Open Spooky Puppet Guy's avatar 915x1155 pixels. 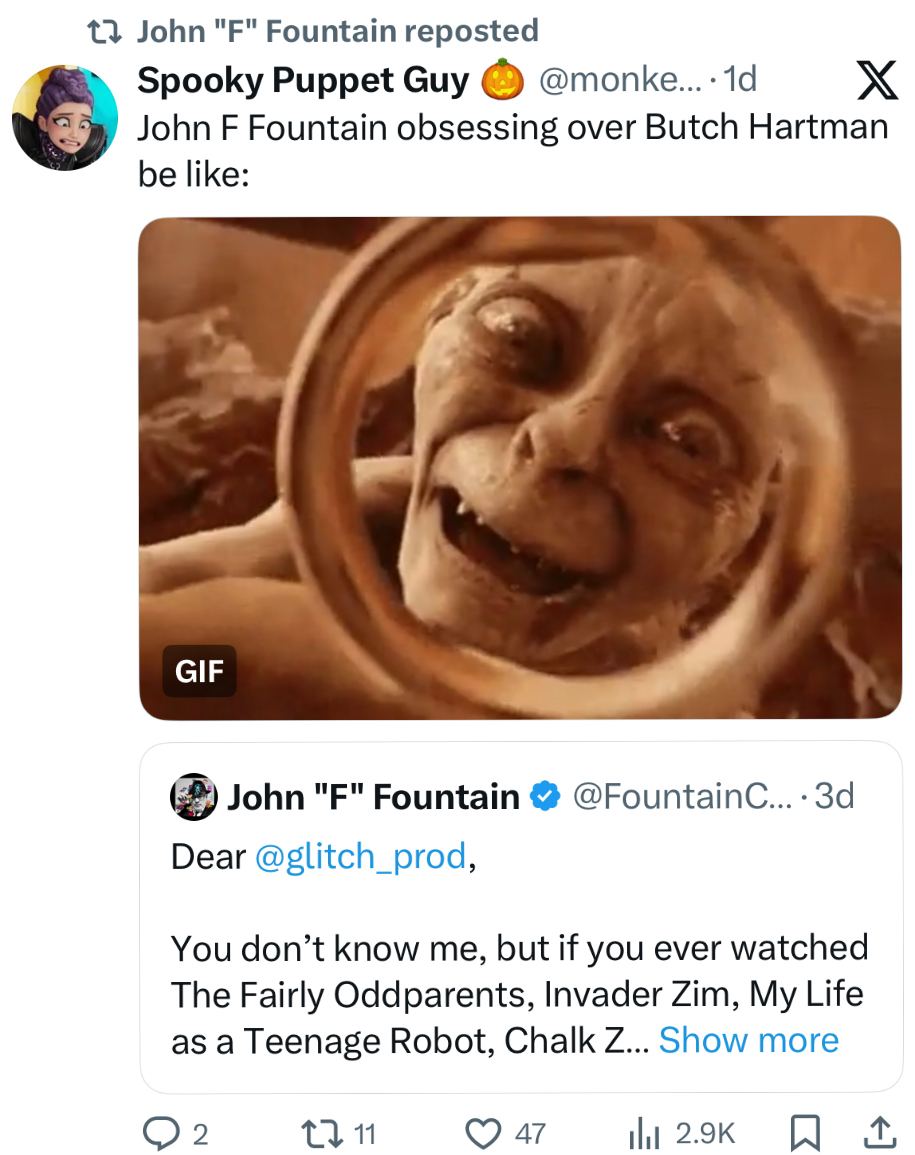(x=64, y=117)
